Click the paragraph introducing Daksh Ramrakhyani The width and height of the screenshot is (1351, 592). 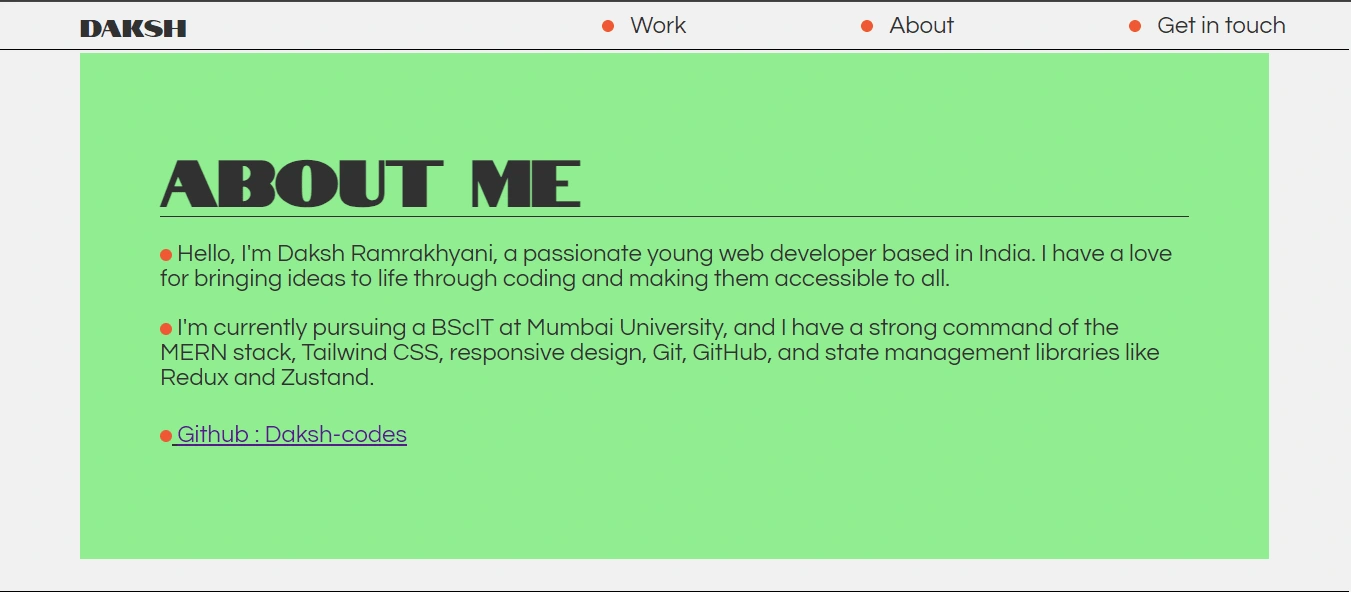666,266
